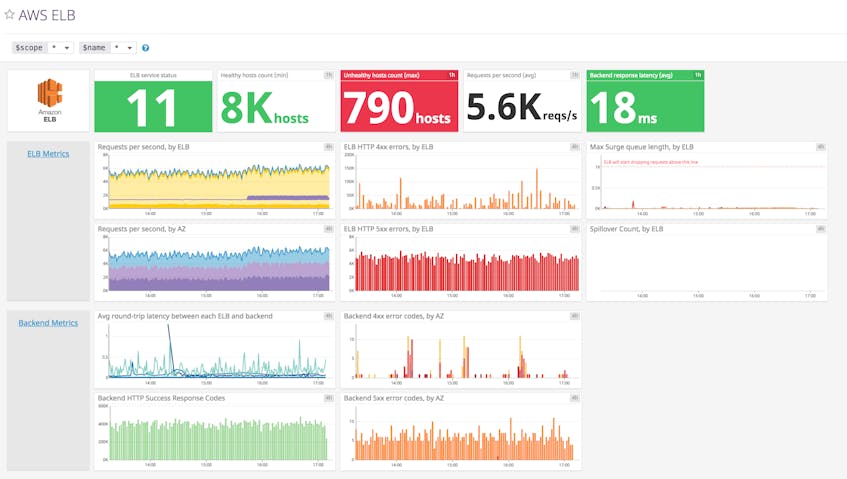The width and height of the screenshot is (847, 479).
Task: Click the $name variable label
Action: click(94, 48)
